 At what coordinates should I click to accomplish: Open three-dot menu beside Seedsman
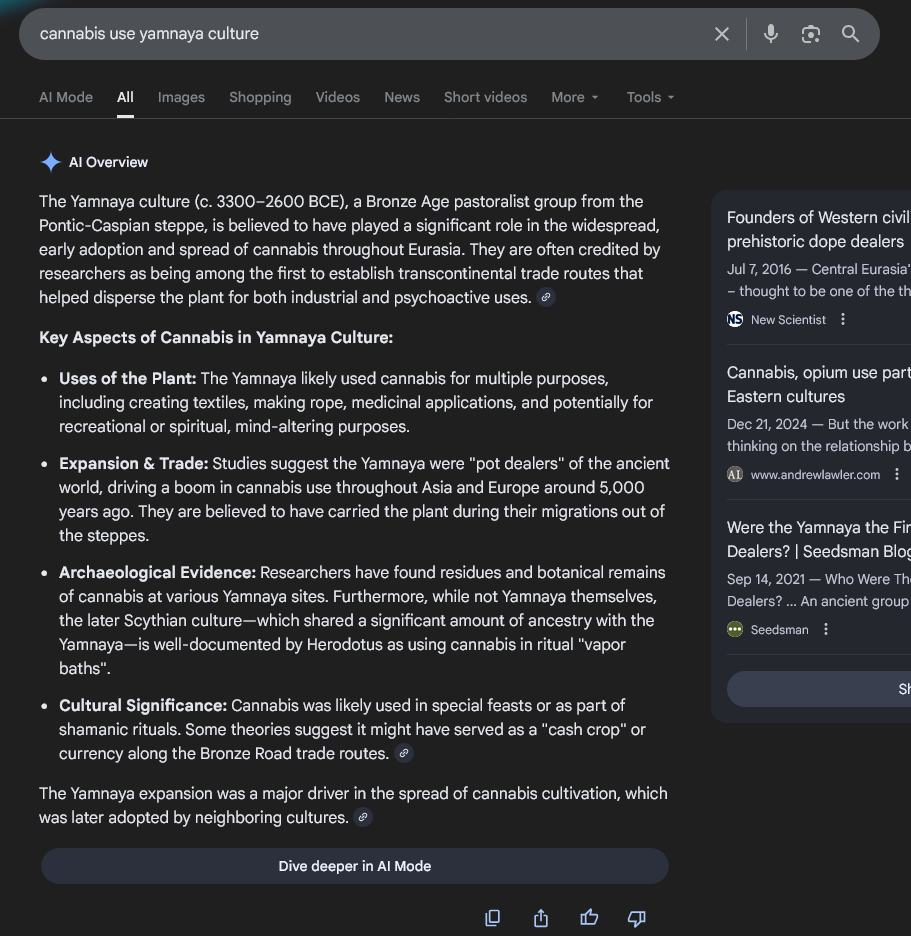click(826, 629)
